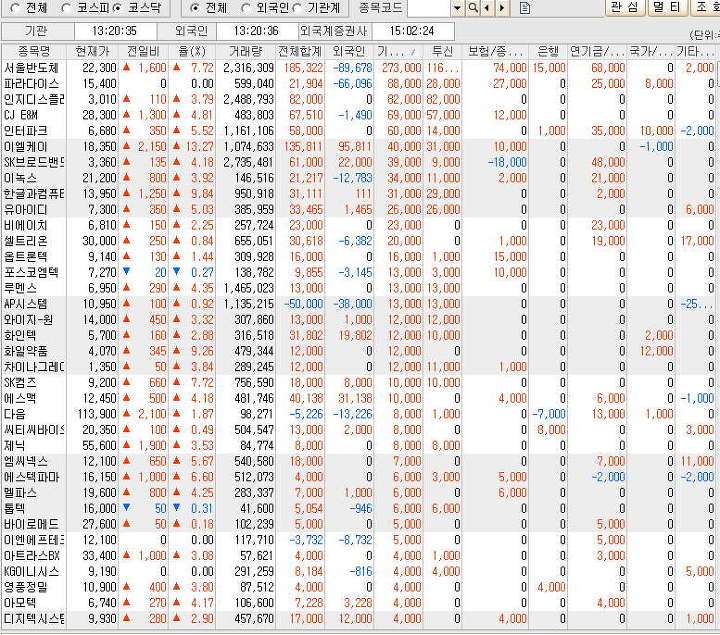Image resolution: width=720 pixels, height=635 pixels.
Task: Sort by the 종목명 column header
Action: pyautogui.click(x=34, y=51)
